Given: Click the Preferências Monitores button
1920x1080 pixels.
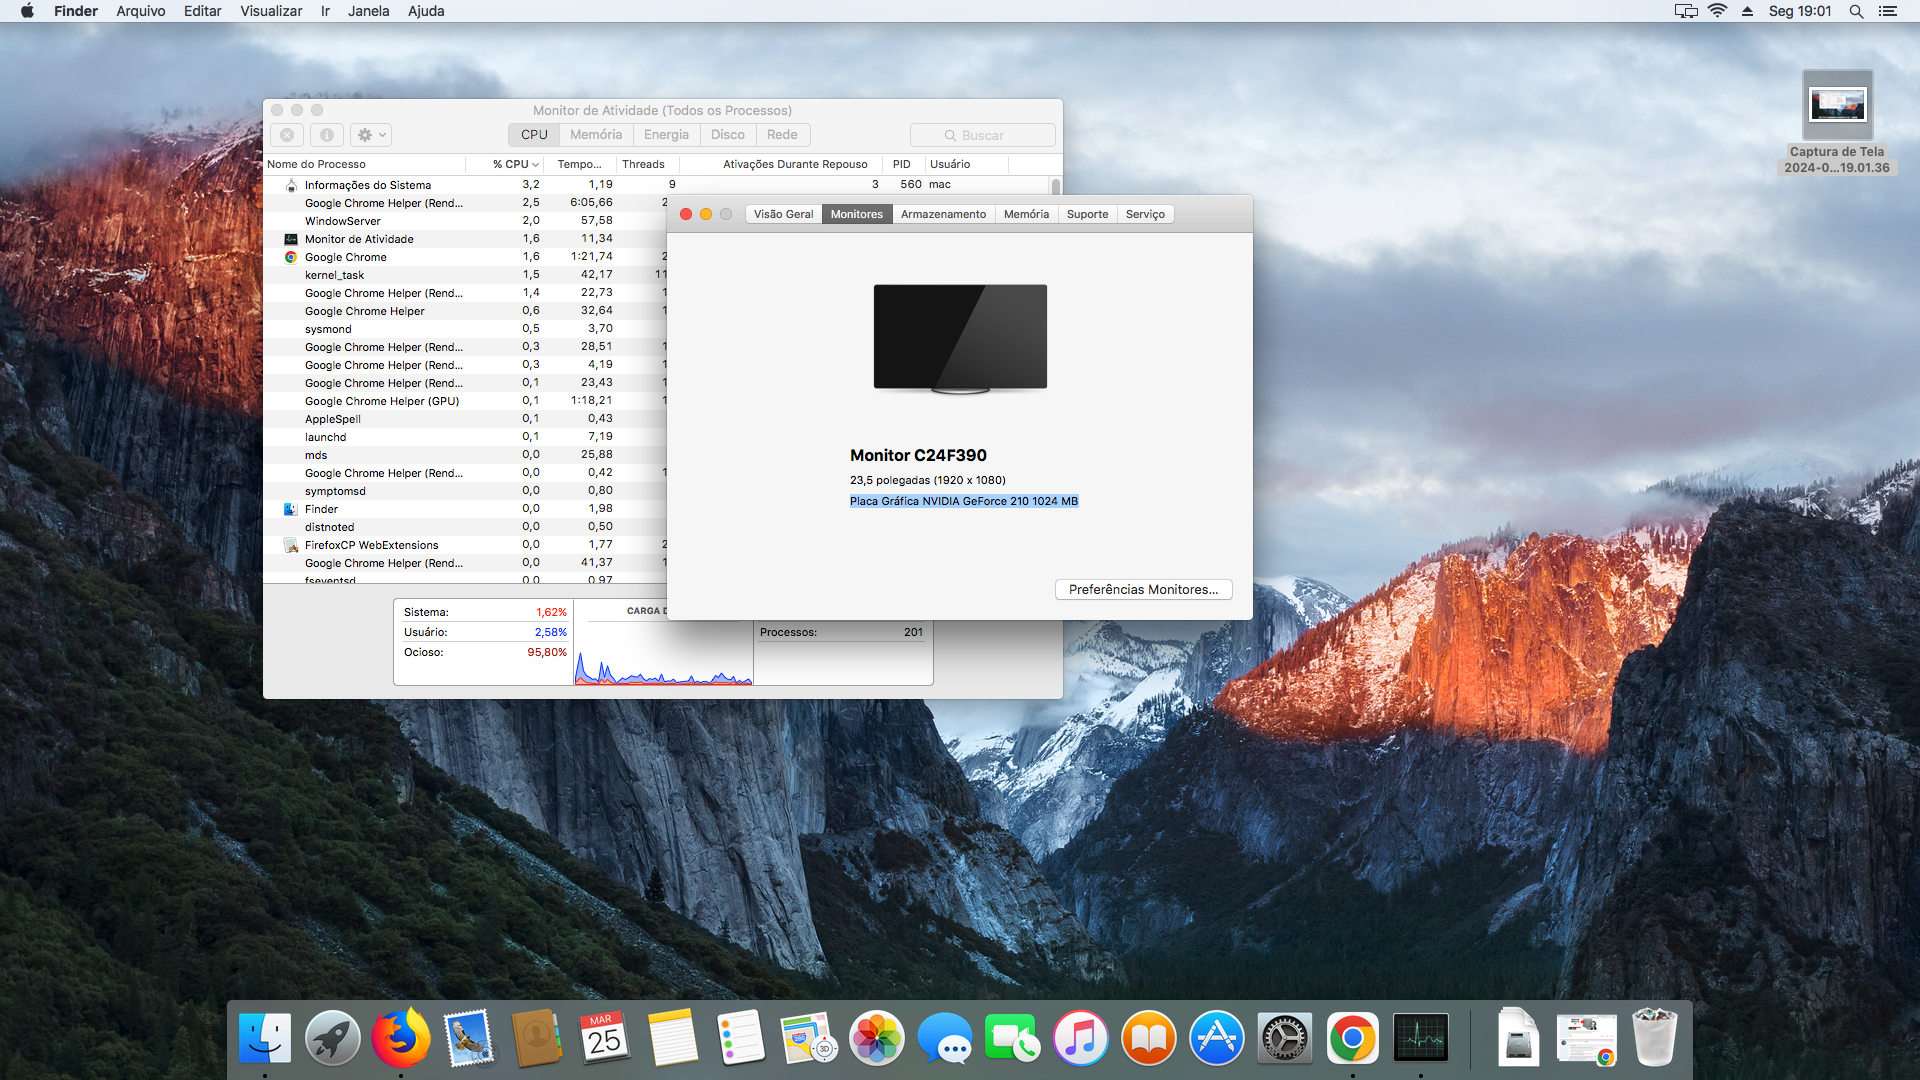Looking at the screenshot, I should point(1143,590).
